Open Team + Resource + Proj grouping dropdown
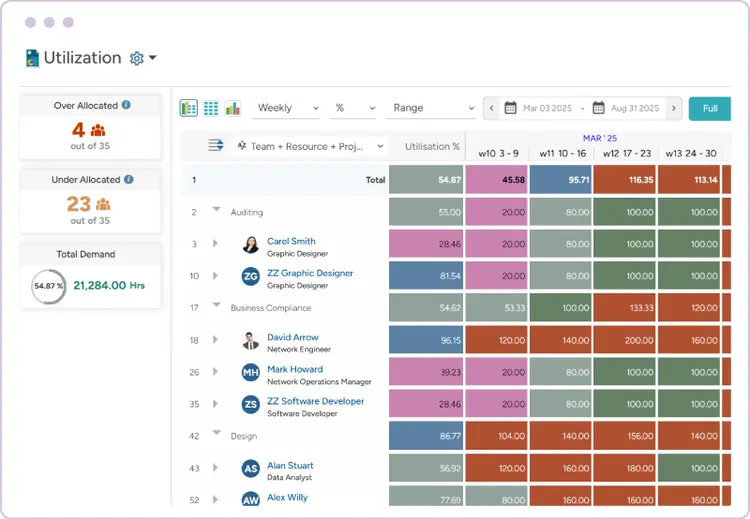Image resolution: width=750 pixels, height=519 pixels. 310,146
